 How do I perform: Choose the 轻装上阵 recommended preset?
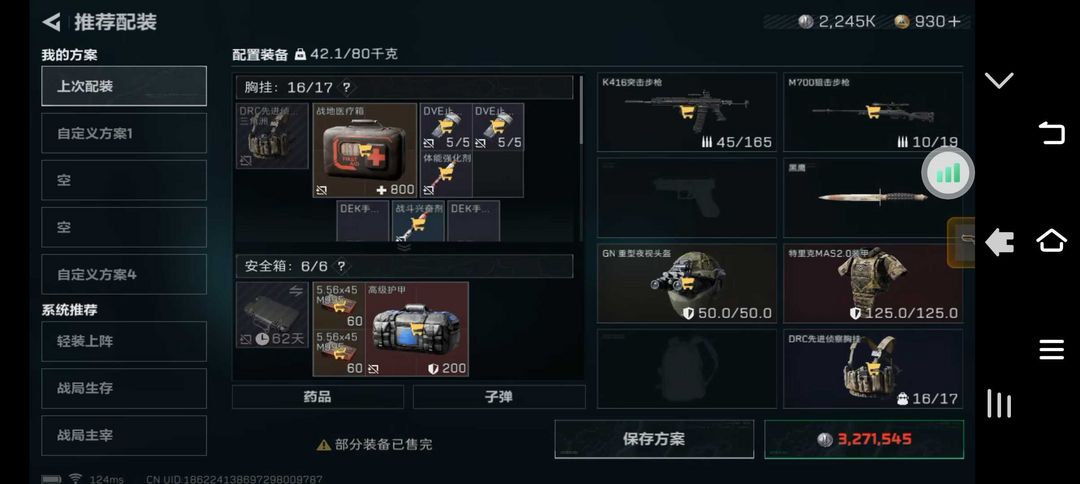pyautogui.click(x=124, y=341)
